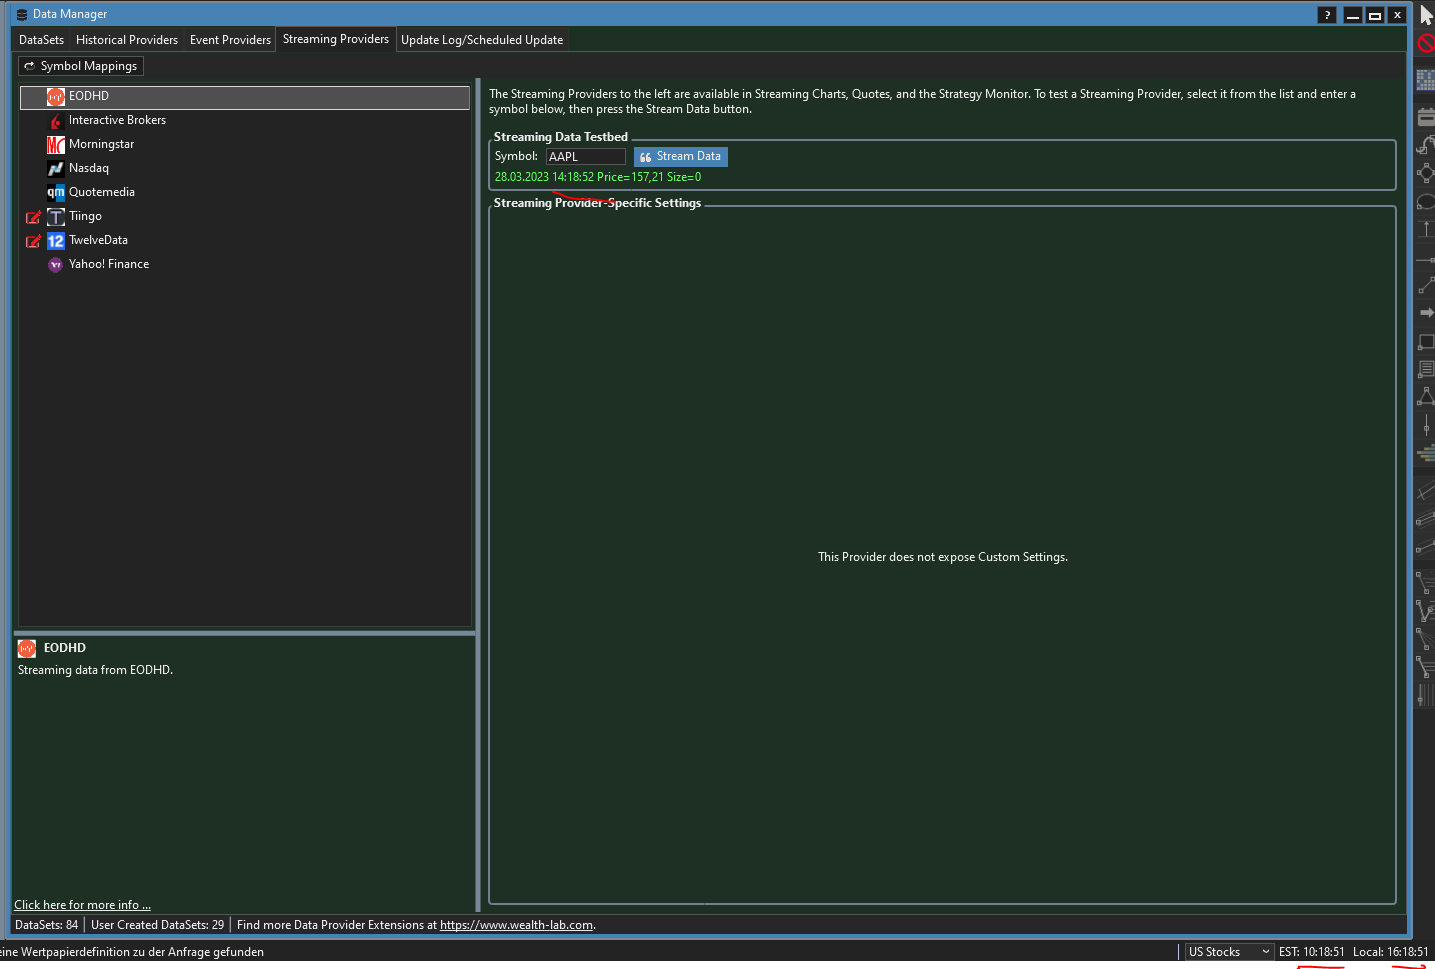Screen dimensions: 1435x969
Task: Click the Quotemedia qm logo icon
Action: [x=56, y=193]
